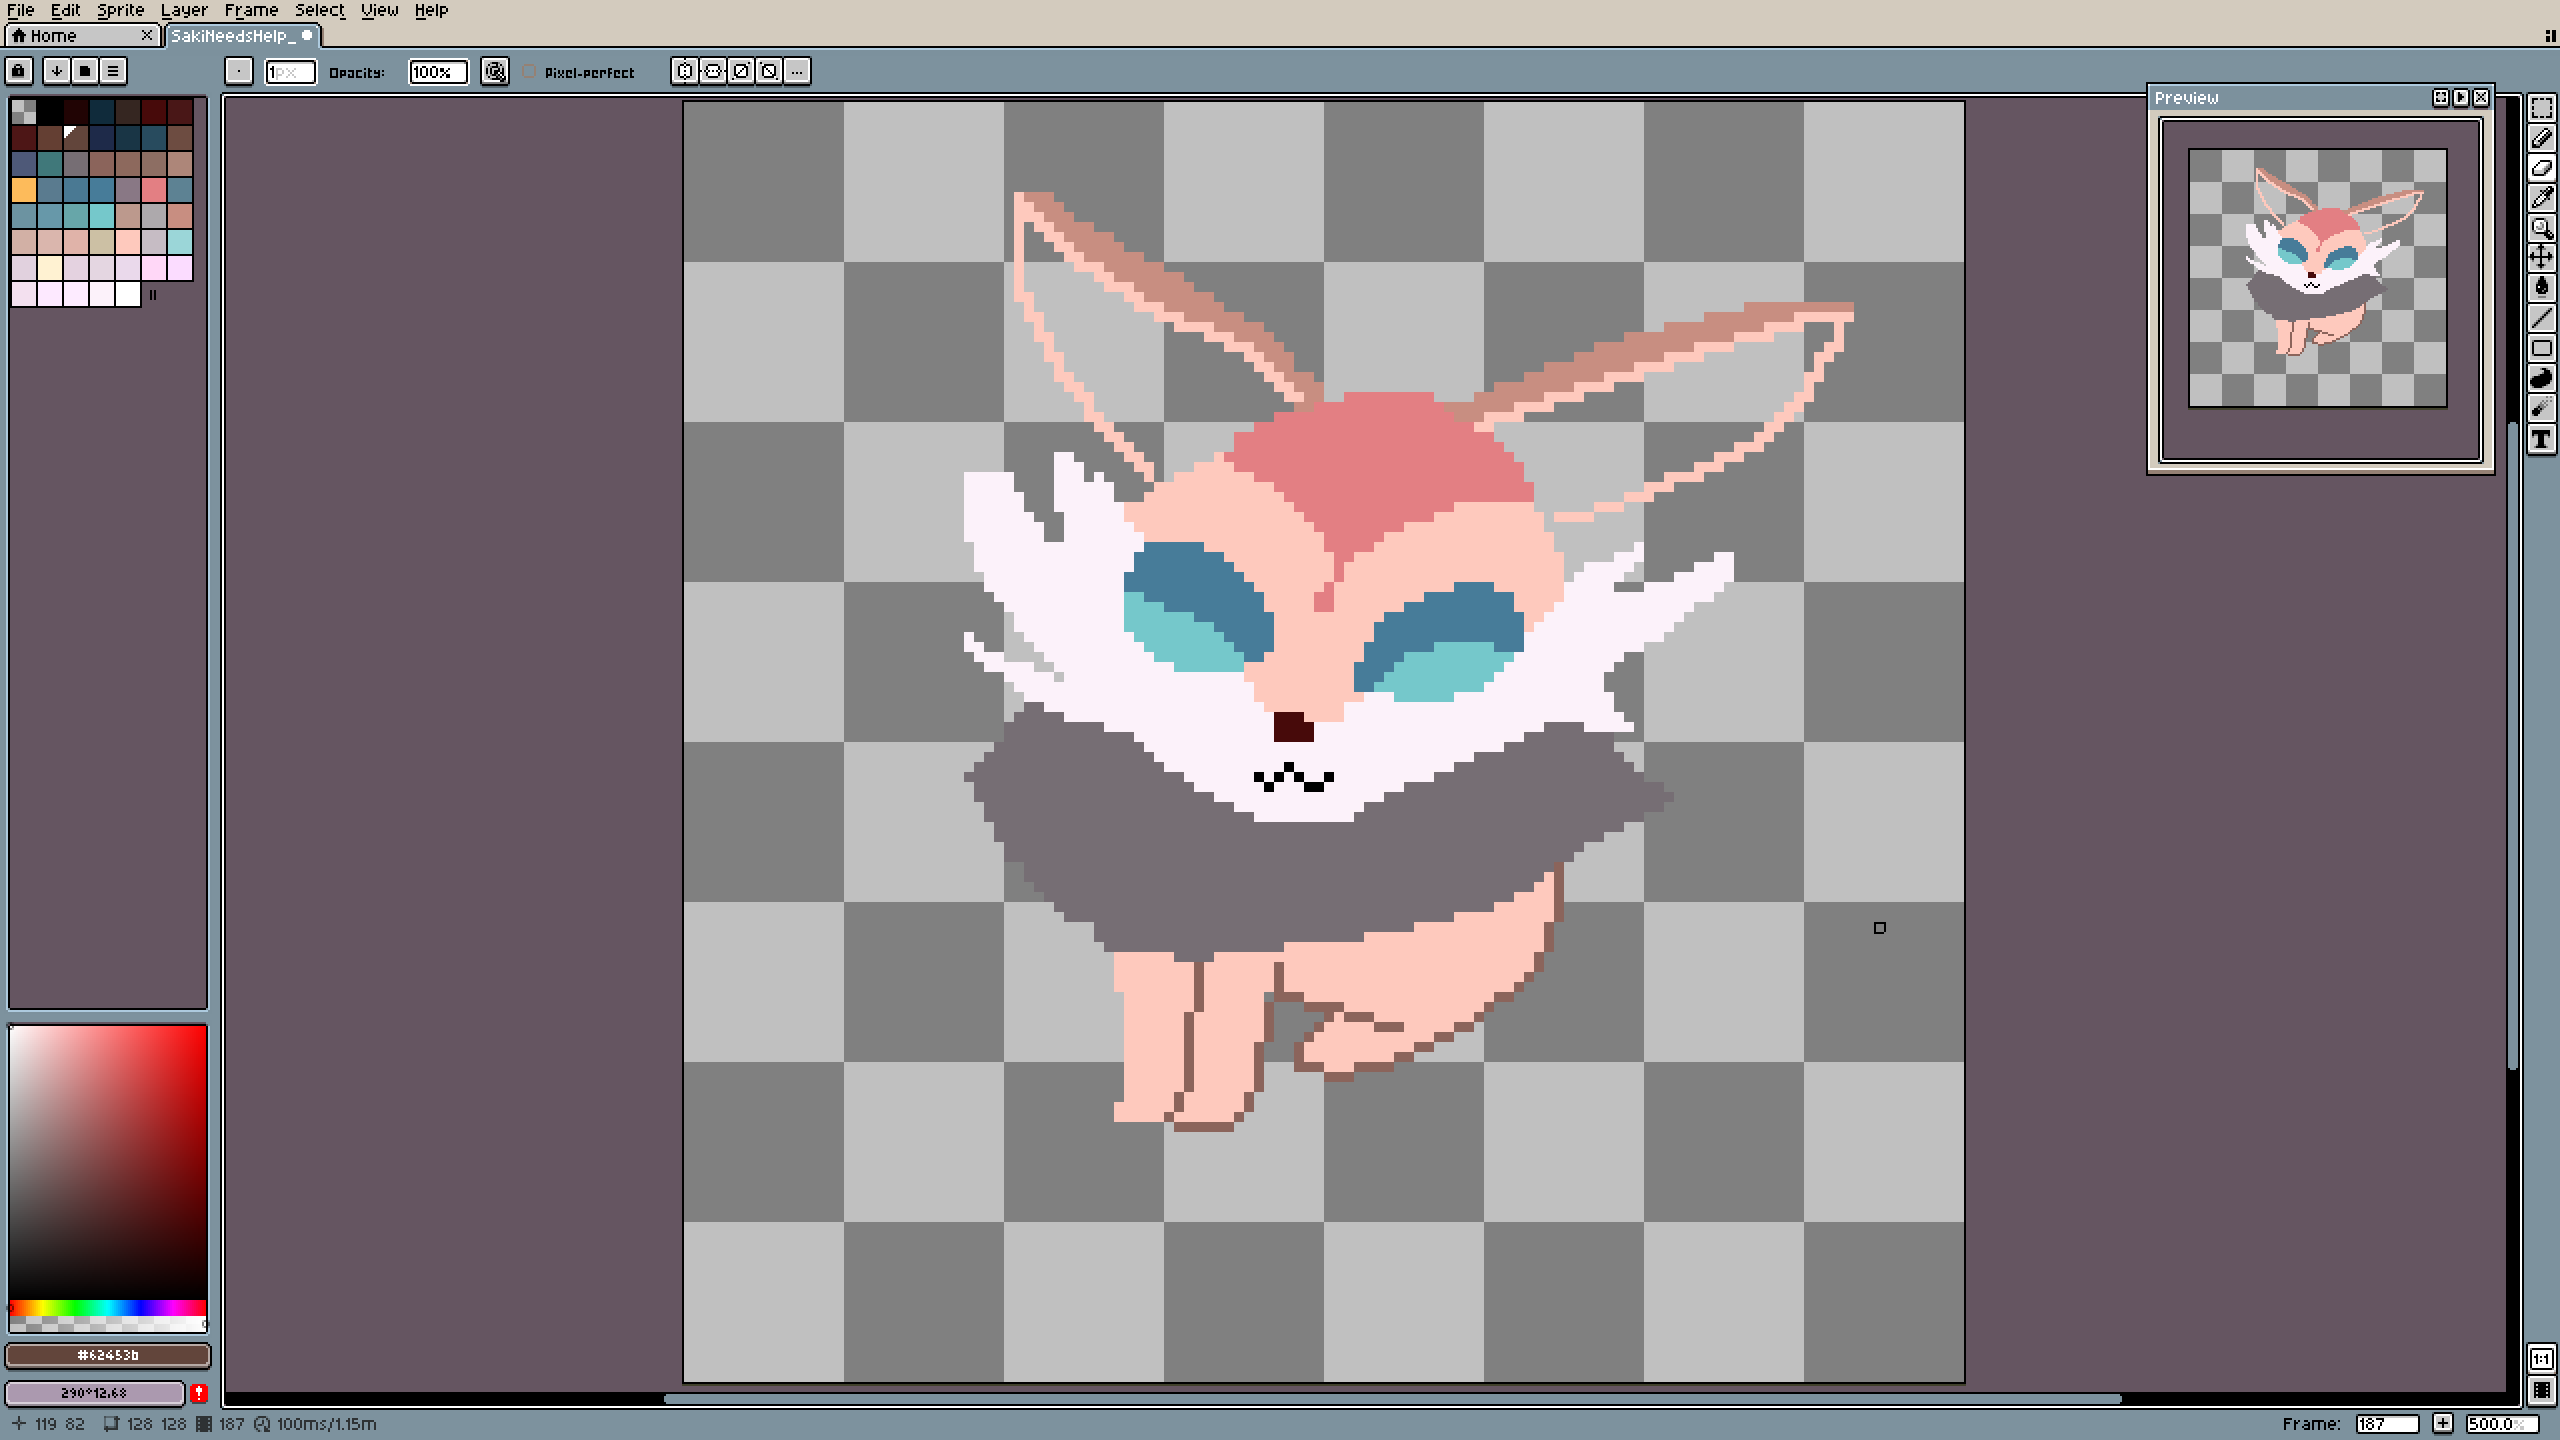Select the Line tool
The height and width of the screenshot is (1440, 2560).
coord(2541,318)
